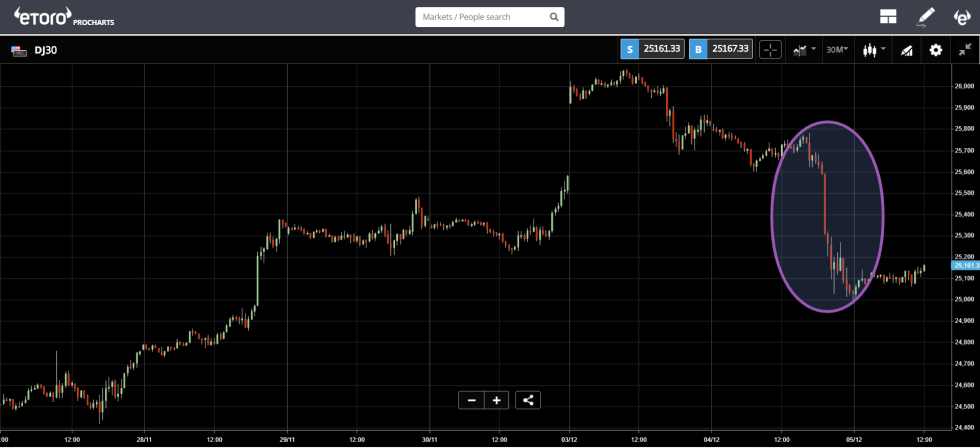This screenshot has width=980, height=448.
Task: Click the Buy button at 25167.33
Action: pyautogui.click(x=721, y=49)
